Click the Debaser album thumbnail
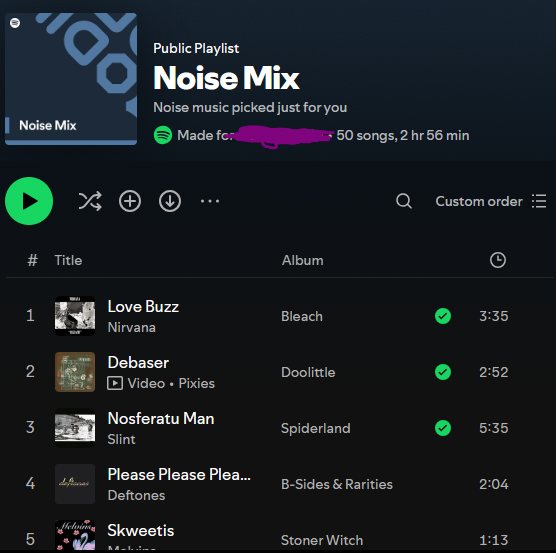 [75, 372]
